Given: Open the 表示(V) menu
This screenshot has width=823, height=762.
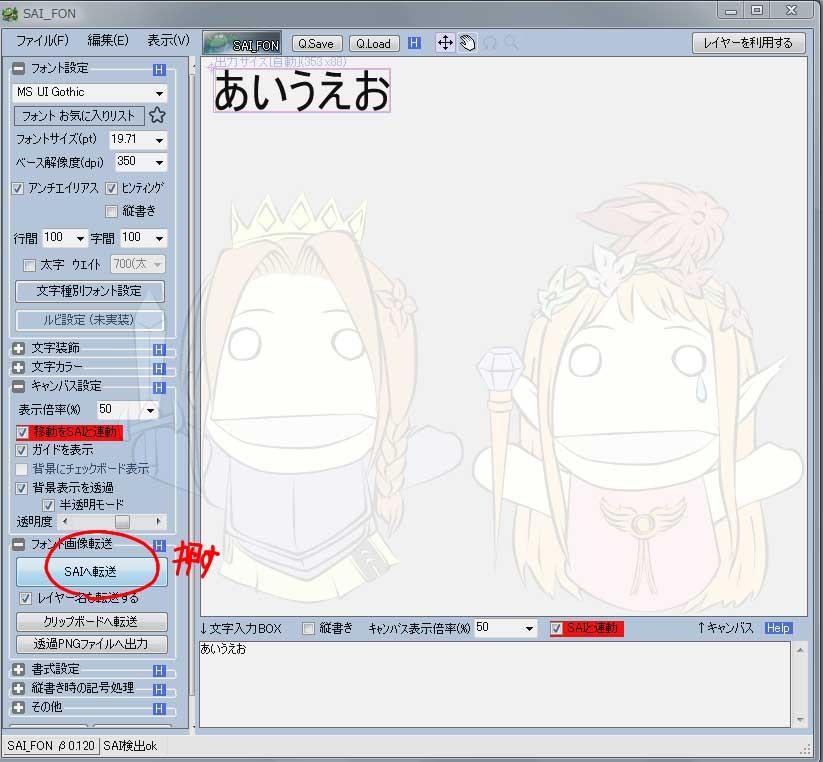Looking at the screenshot, I should pyautogui.click(x=168, y=40).
